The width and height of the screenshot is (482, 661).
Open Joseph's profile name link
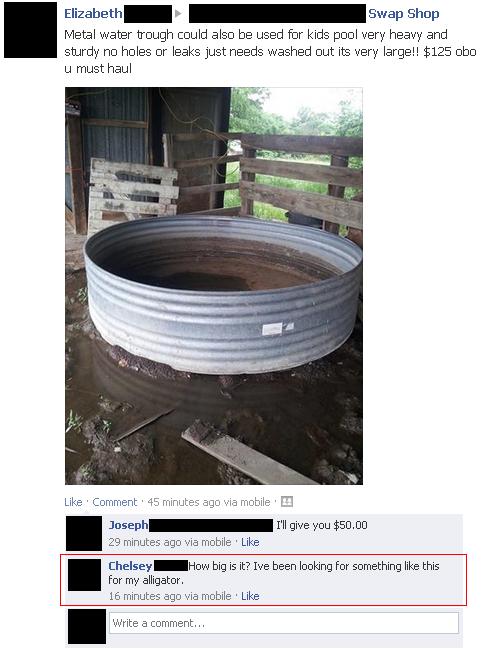[128, 525]
